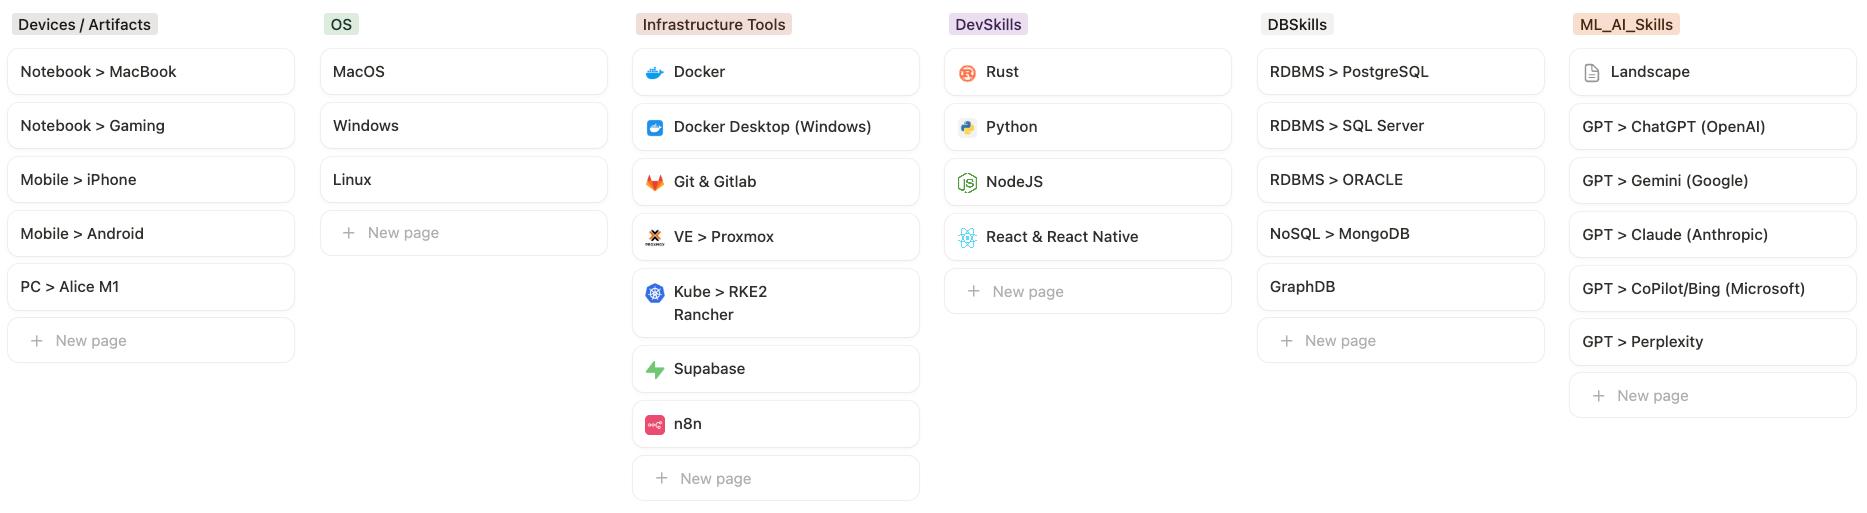Click New page plus in DevSkills column
Image resolution: width=1867 pixels, height=513 pixels.
coord(973,292)
